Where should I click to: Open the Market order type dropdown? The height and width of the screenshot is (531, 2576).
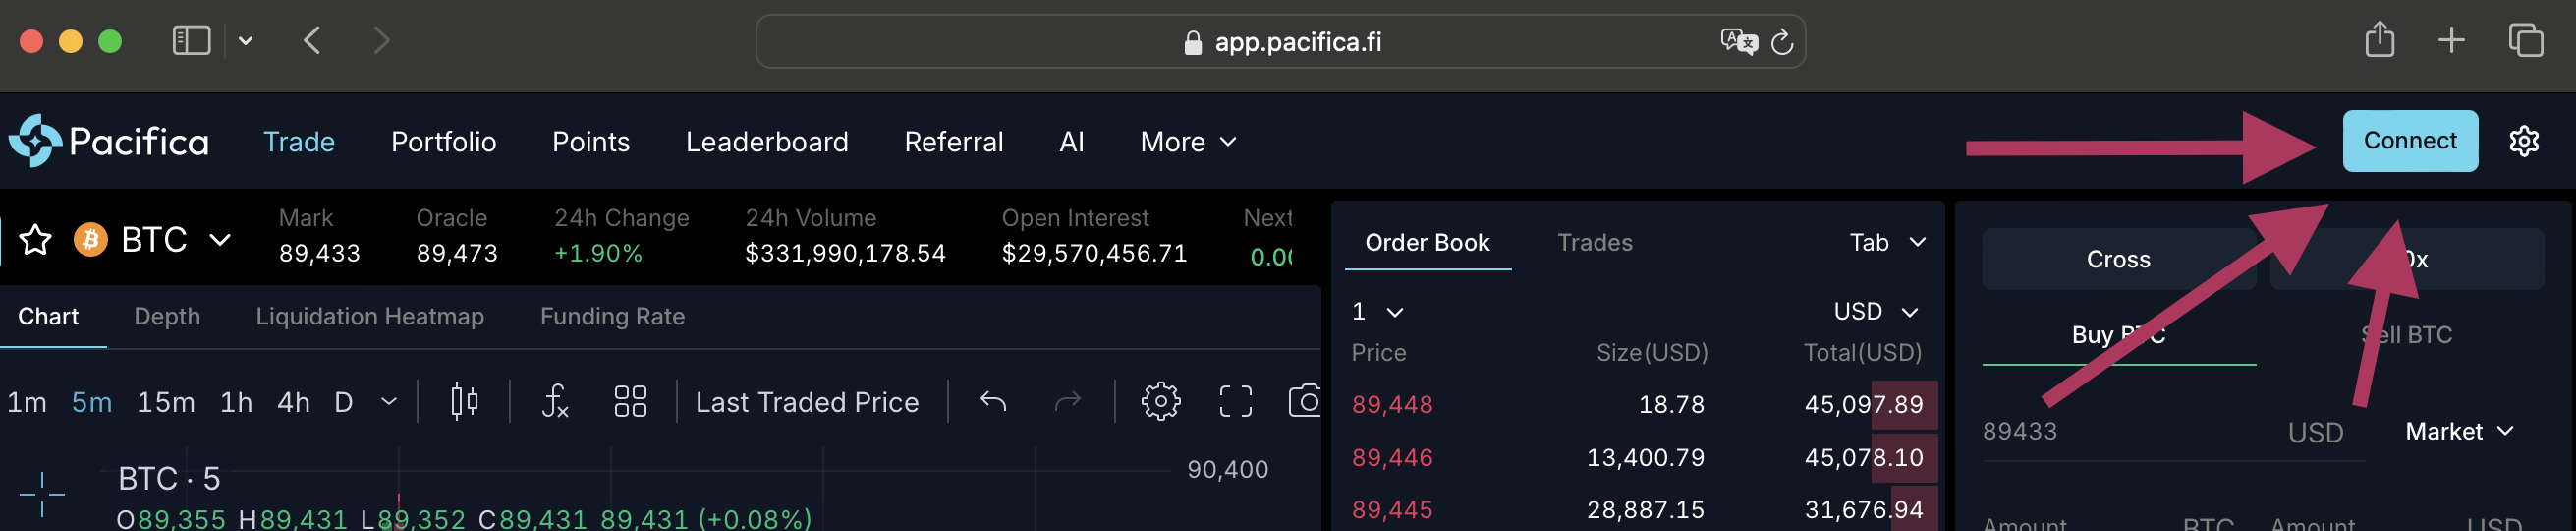(2458, 431)
